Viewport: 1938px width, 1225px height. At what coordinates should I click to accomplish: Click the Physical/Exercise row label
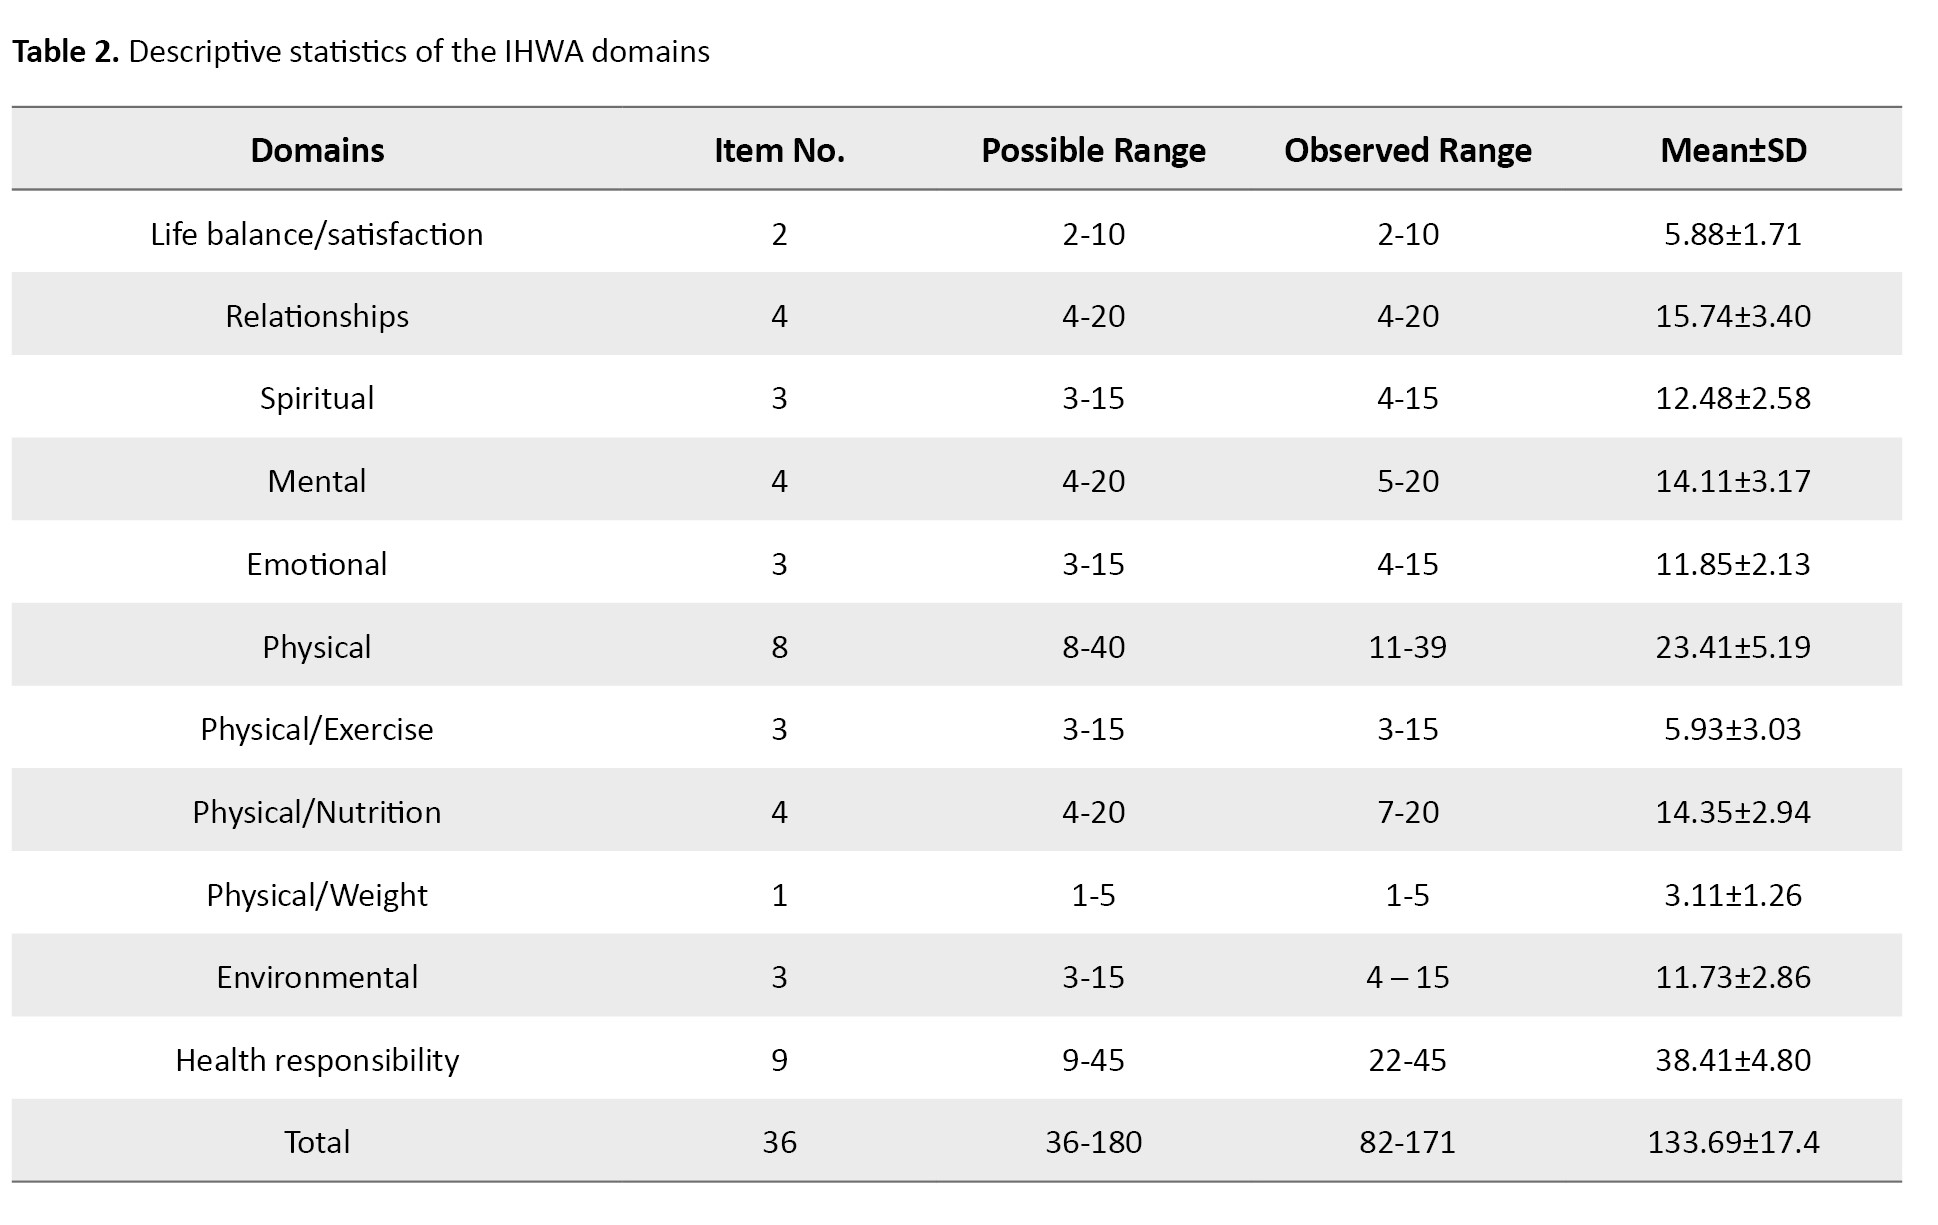(x=317, y=729)
